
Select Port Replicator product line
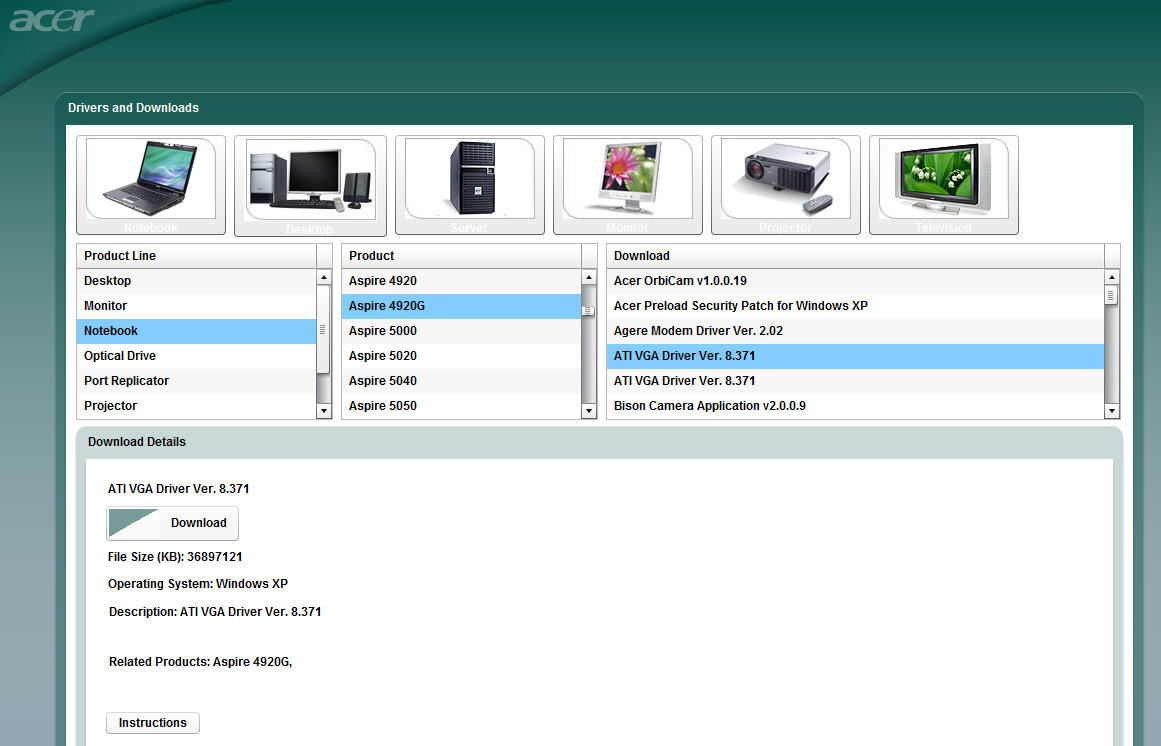click(x=126, y=381)
